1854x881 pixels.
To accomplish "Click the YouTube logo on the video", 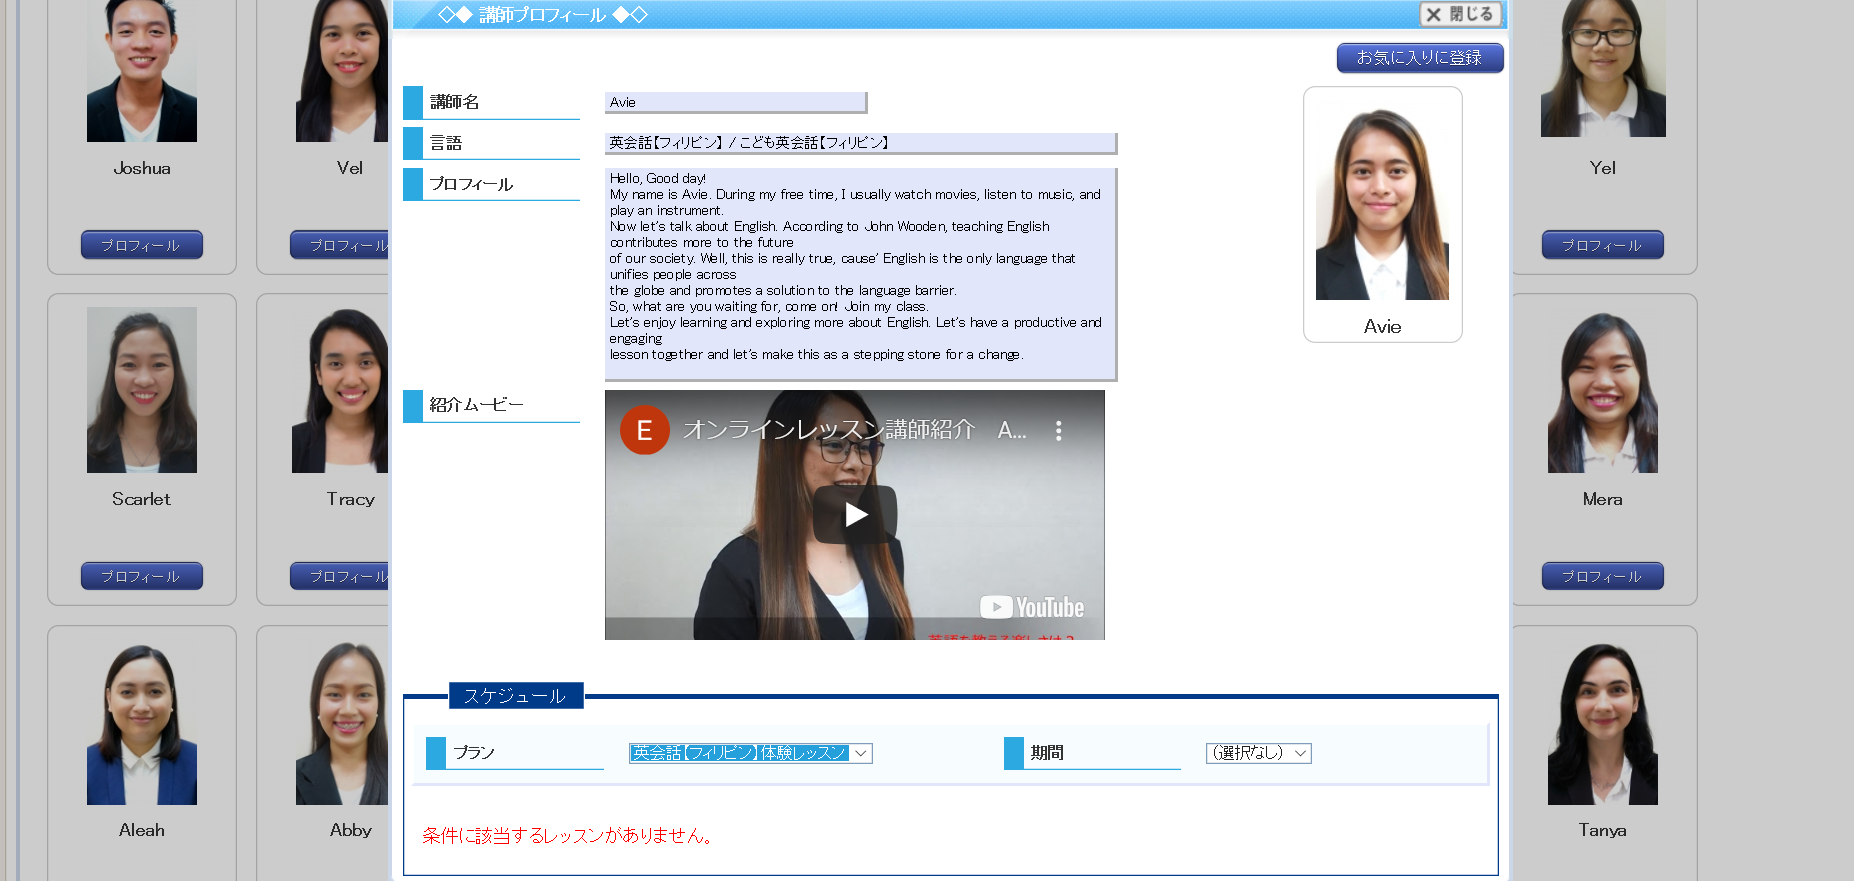I will (x=1032, y=607).
